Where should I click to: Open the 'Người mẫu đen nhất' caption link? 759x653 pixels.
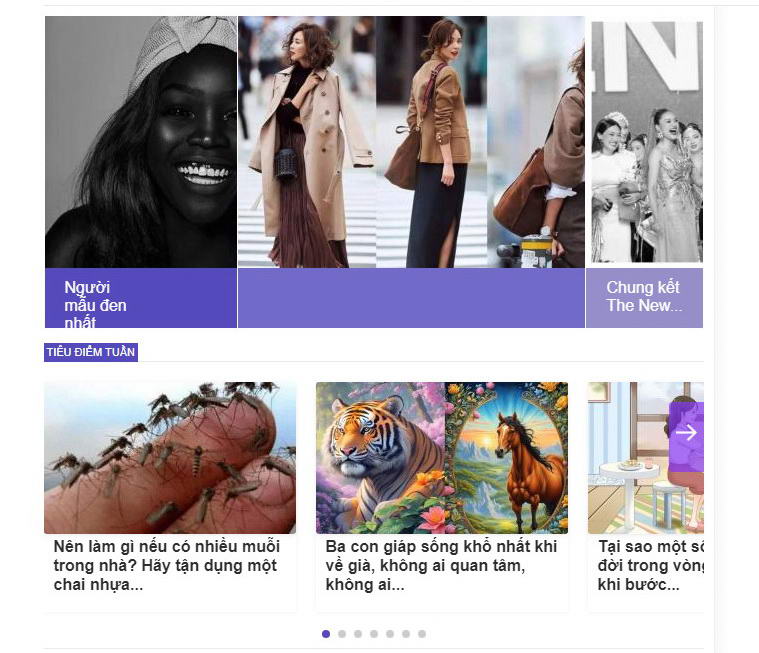95,304
